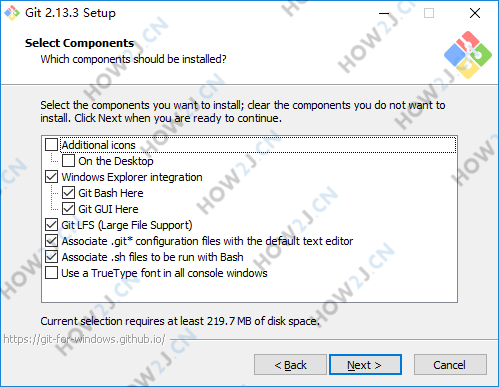Toggle Git LFS (Large File Support)
Image resolution: width=499 pixels, height=387 pixels.
pos(51,225)
